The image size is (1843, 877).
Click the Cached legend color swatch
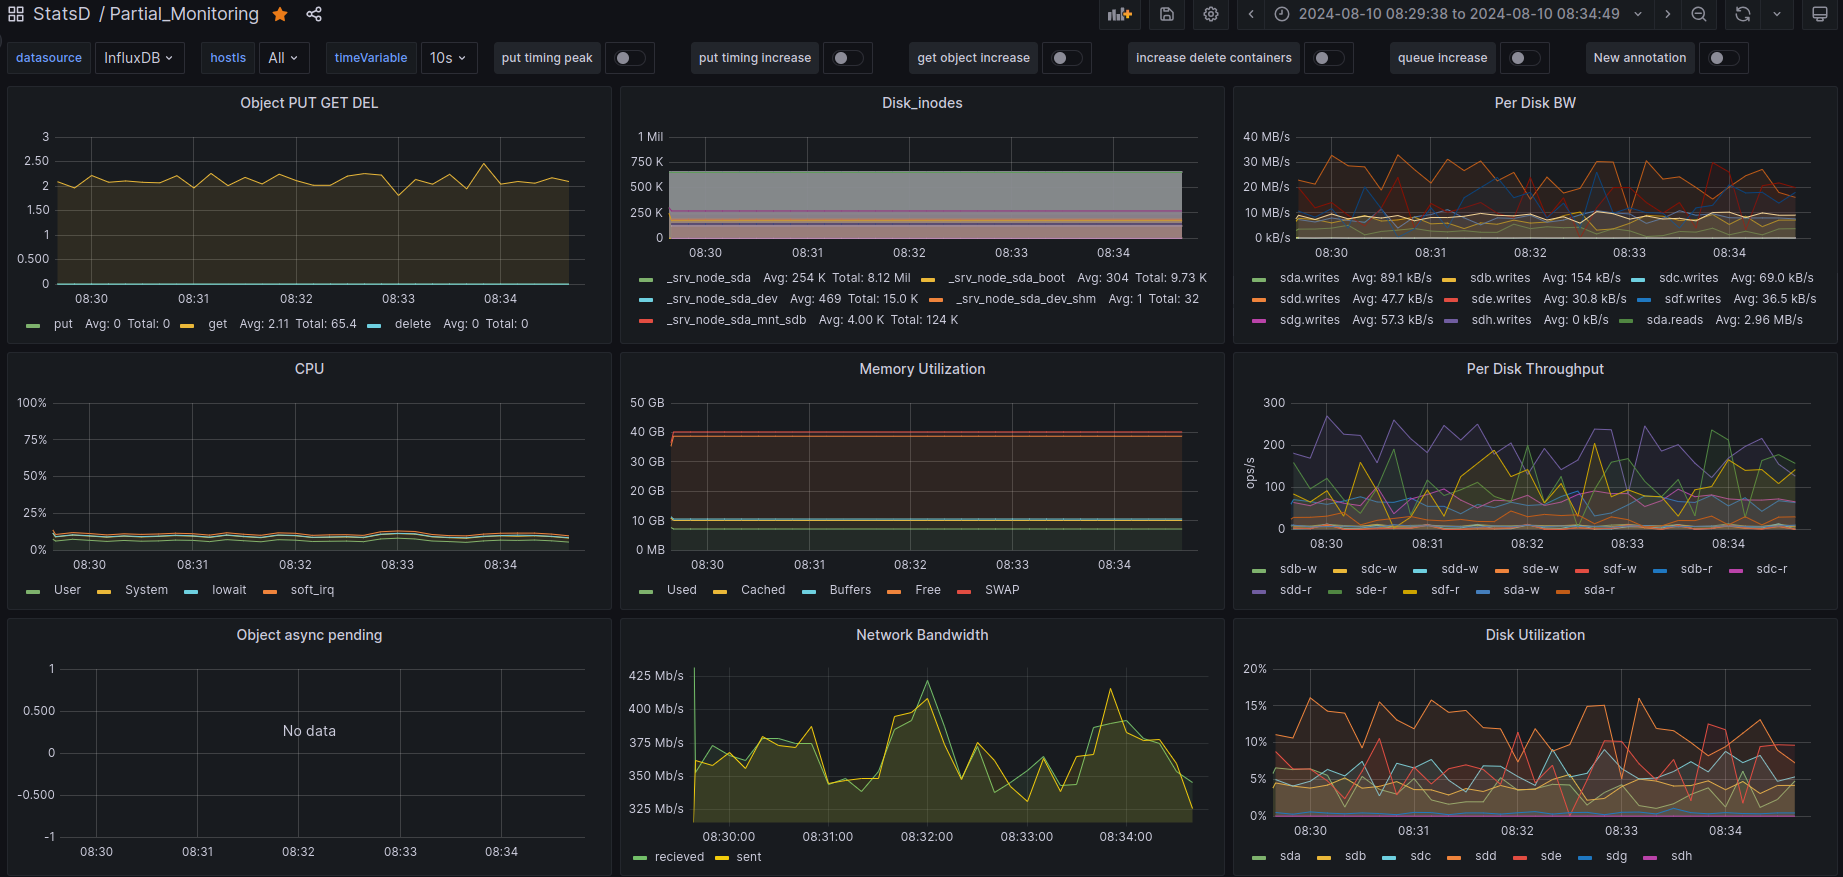pyautogui.click(x=720, y=591)
